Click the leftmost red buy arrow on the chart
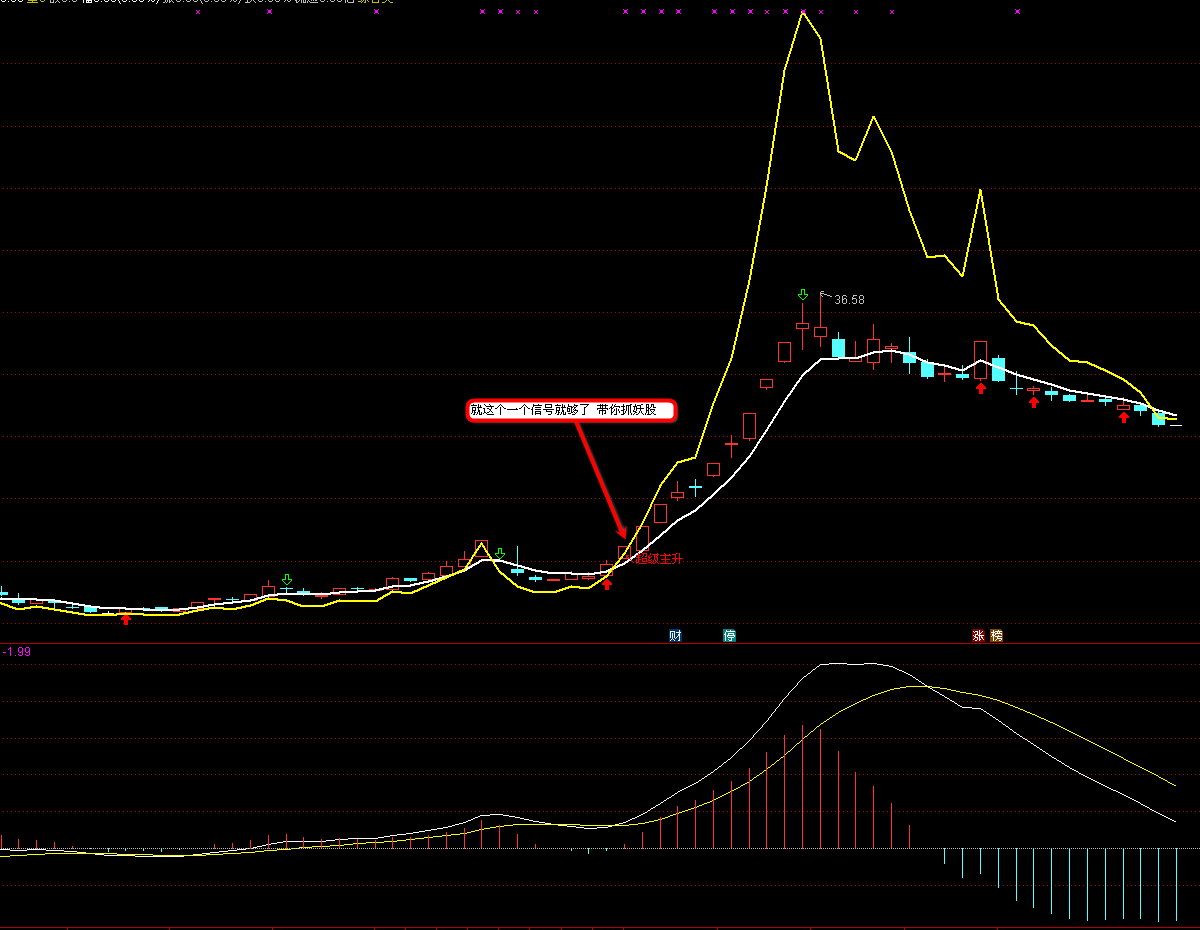Viewport: 1200px width, 930px height. click(126, 620)
